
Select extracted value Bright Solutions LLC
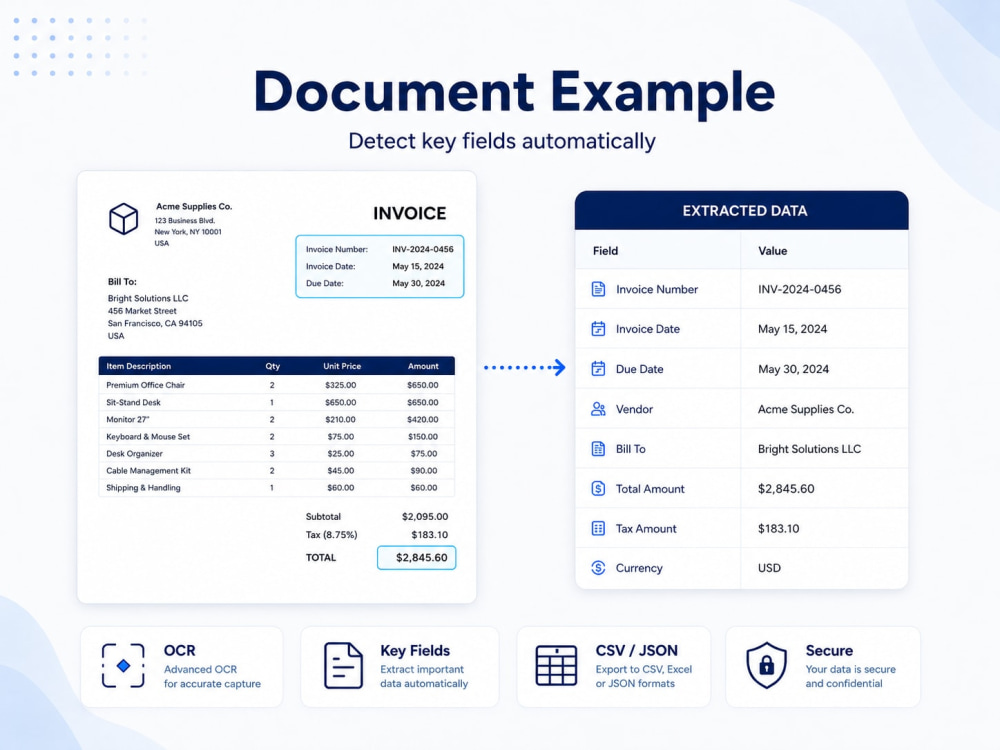809,449
